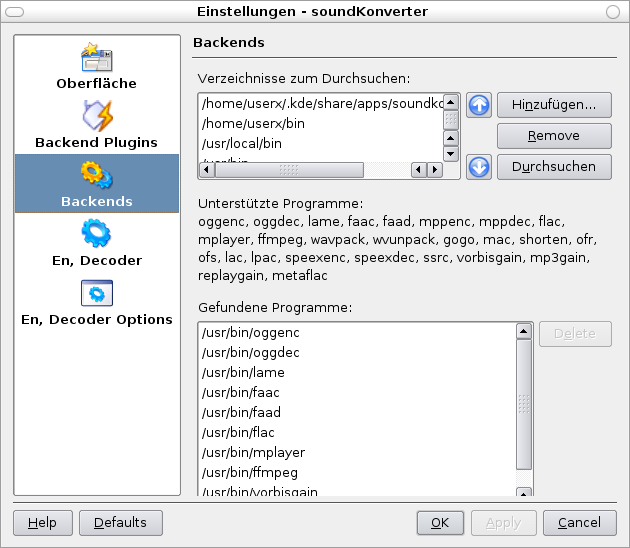Move the selected directory down with the blue down arrow
This screenshot has height=548, width=630.
pos(479,167)
